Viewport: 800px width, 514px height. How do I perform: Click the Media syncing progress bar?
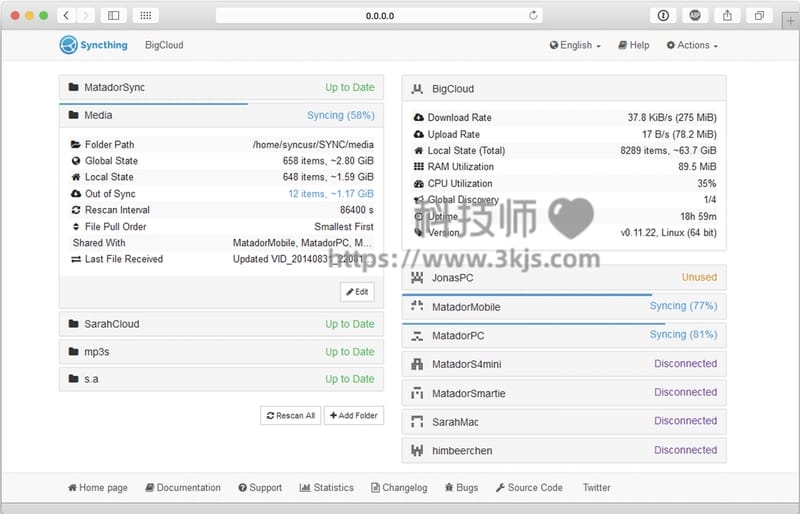pyautogui.click(x=154, y=104)
